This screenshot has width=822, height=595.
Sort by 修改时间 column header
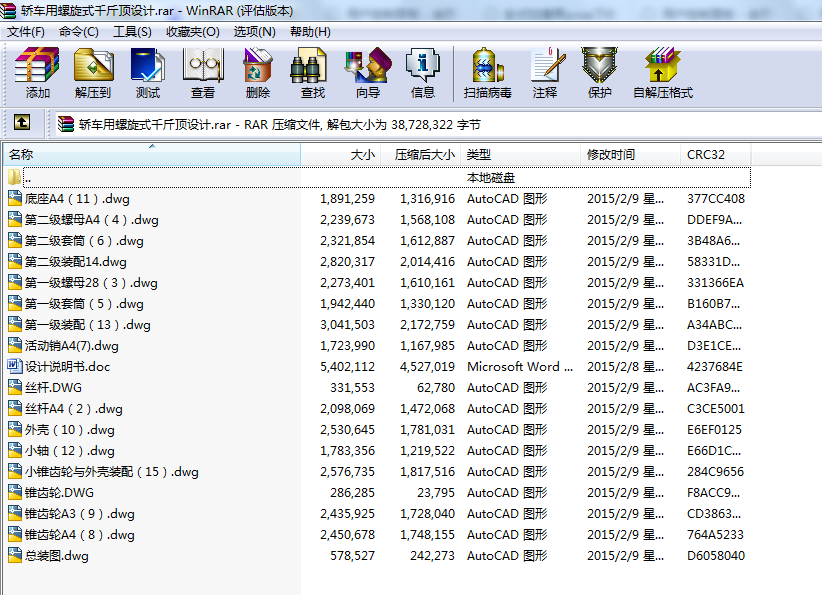[631, 155]
